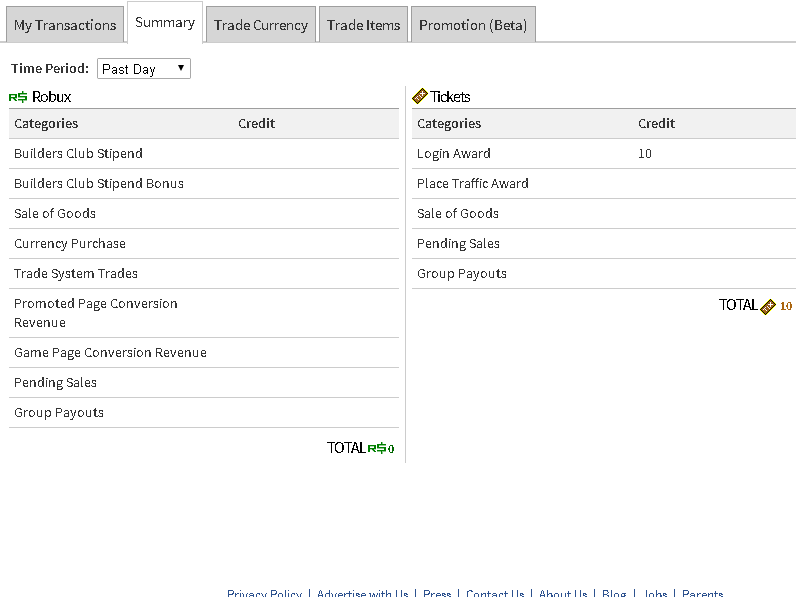This screenshot has width=796, height=597.
Task: Click the ticket icon beside Tickets total
Action: click(768, 306)
